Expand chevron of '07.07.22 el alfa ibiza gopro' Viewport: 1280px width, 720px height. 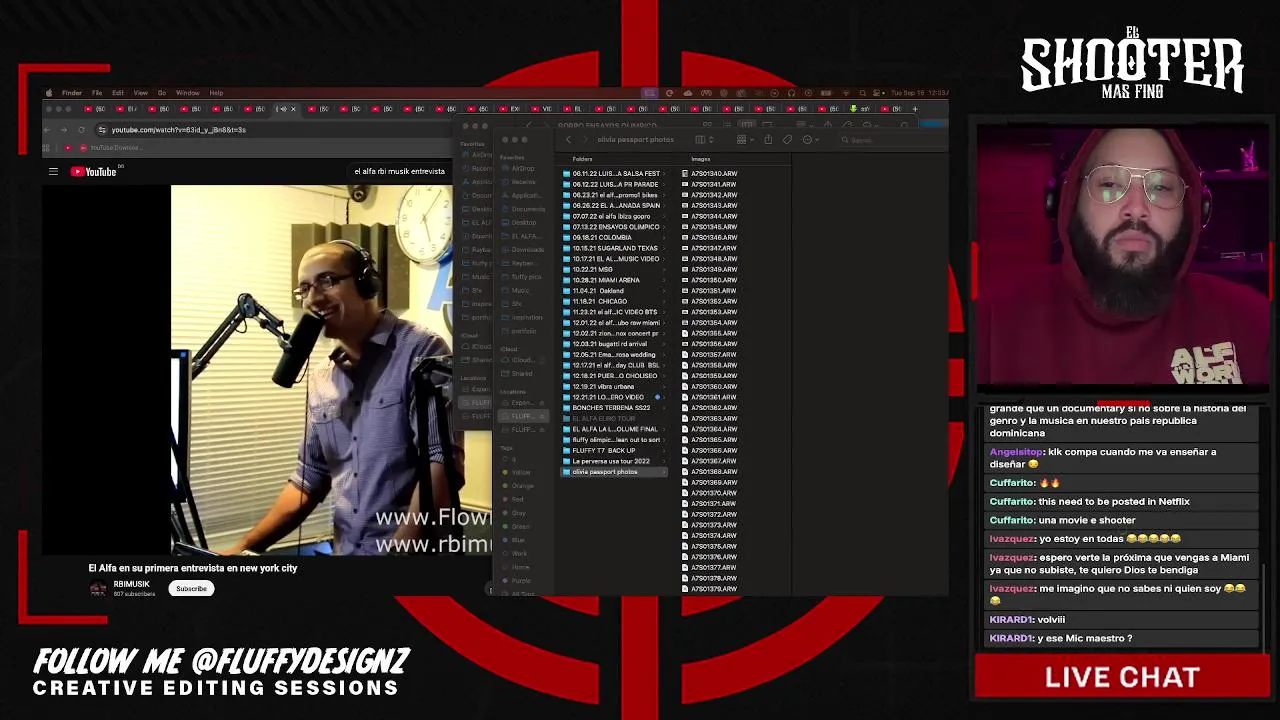[664, 216]
